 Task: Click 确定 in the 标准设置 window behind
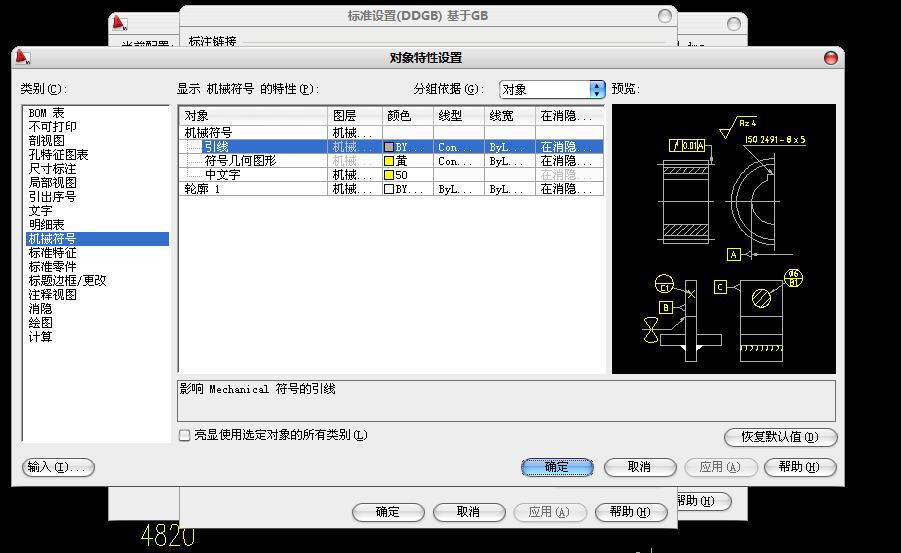pyautogui.click(x=388, y=512)
